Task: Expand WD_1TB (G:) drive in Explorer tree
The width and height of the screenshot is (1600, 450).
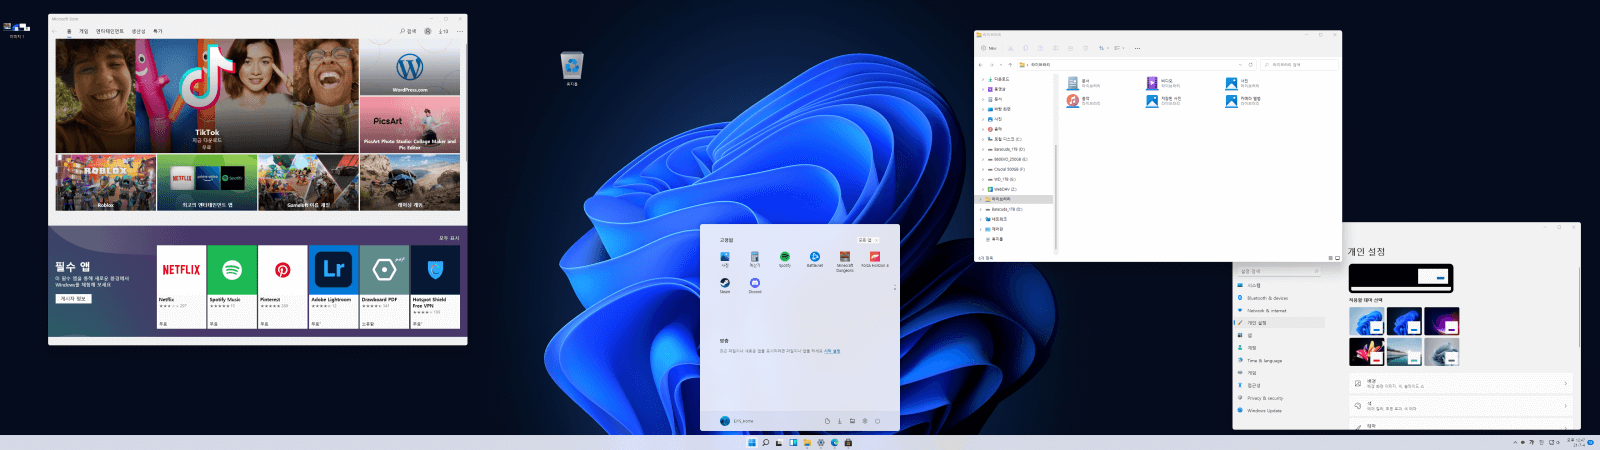Action: pos(983,179)
